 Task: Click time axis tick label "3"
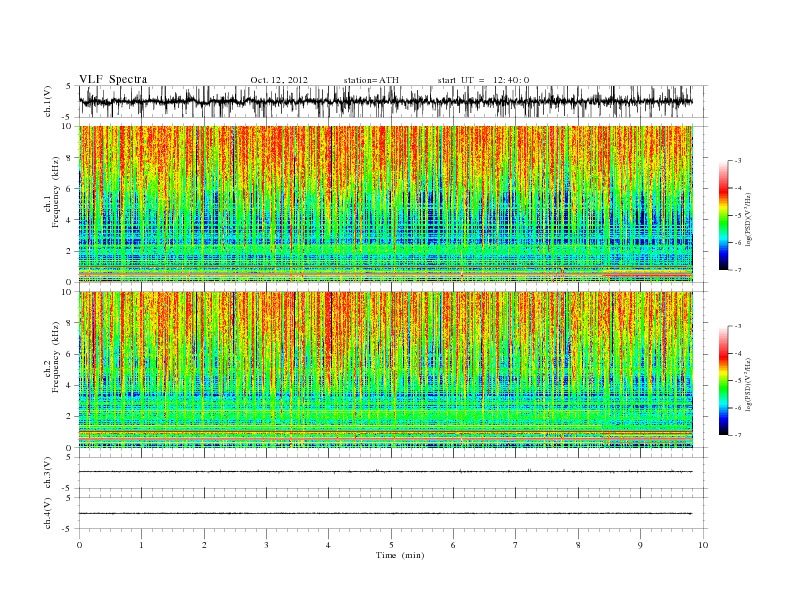point(266,545)
